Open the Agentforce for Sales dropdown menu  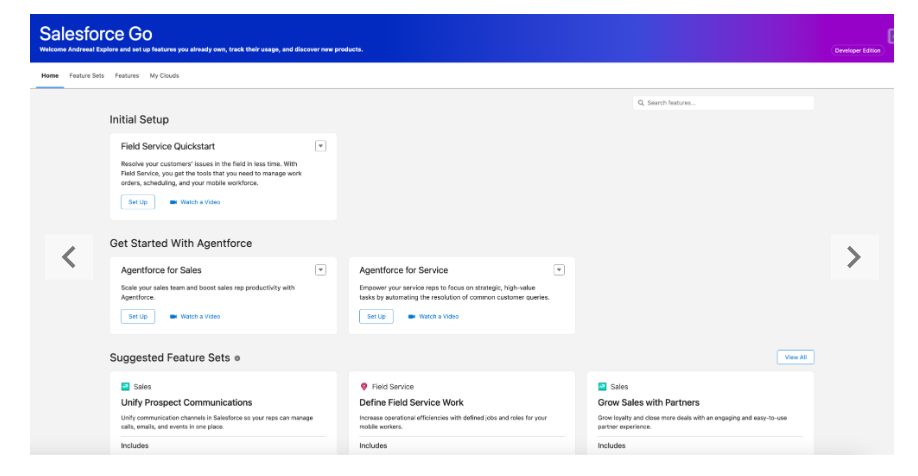320,269
